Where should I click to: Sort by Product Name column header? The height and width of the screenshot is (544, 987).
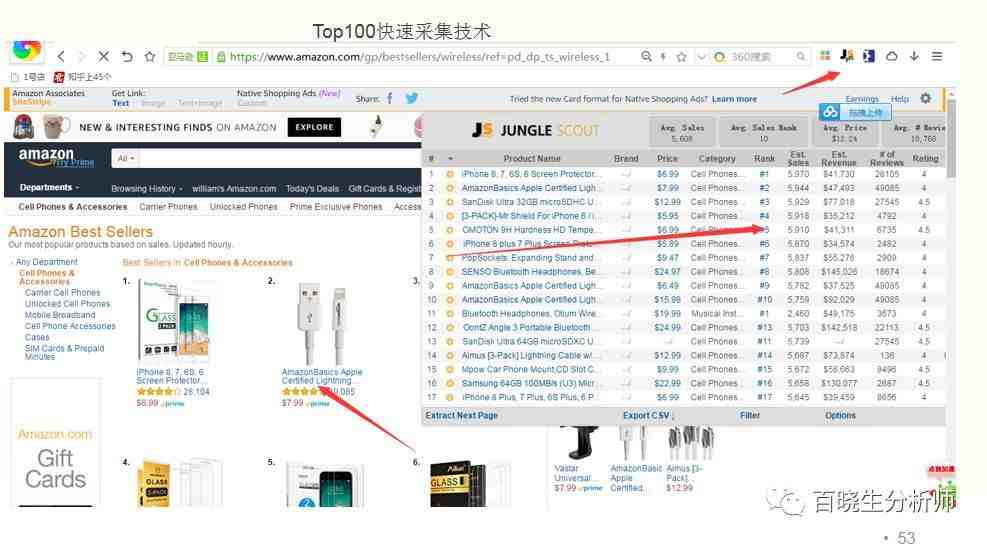(532, 159)
